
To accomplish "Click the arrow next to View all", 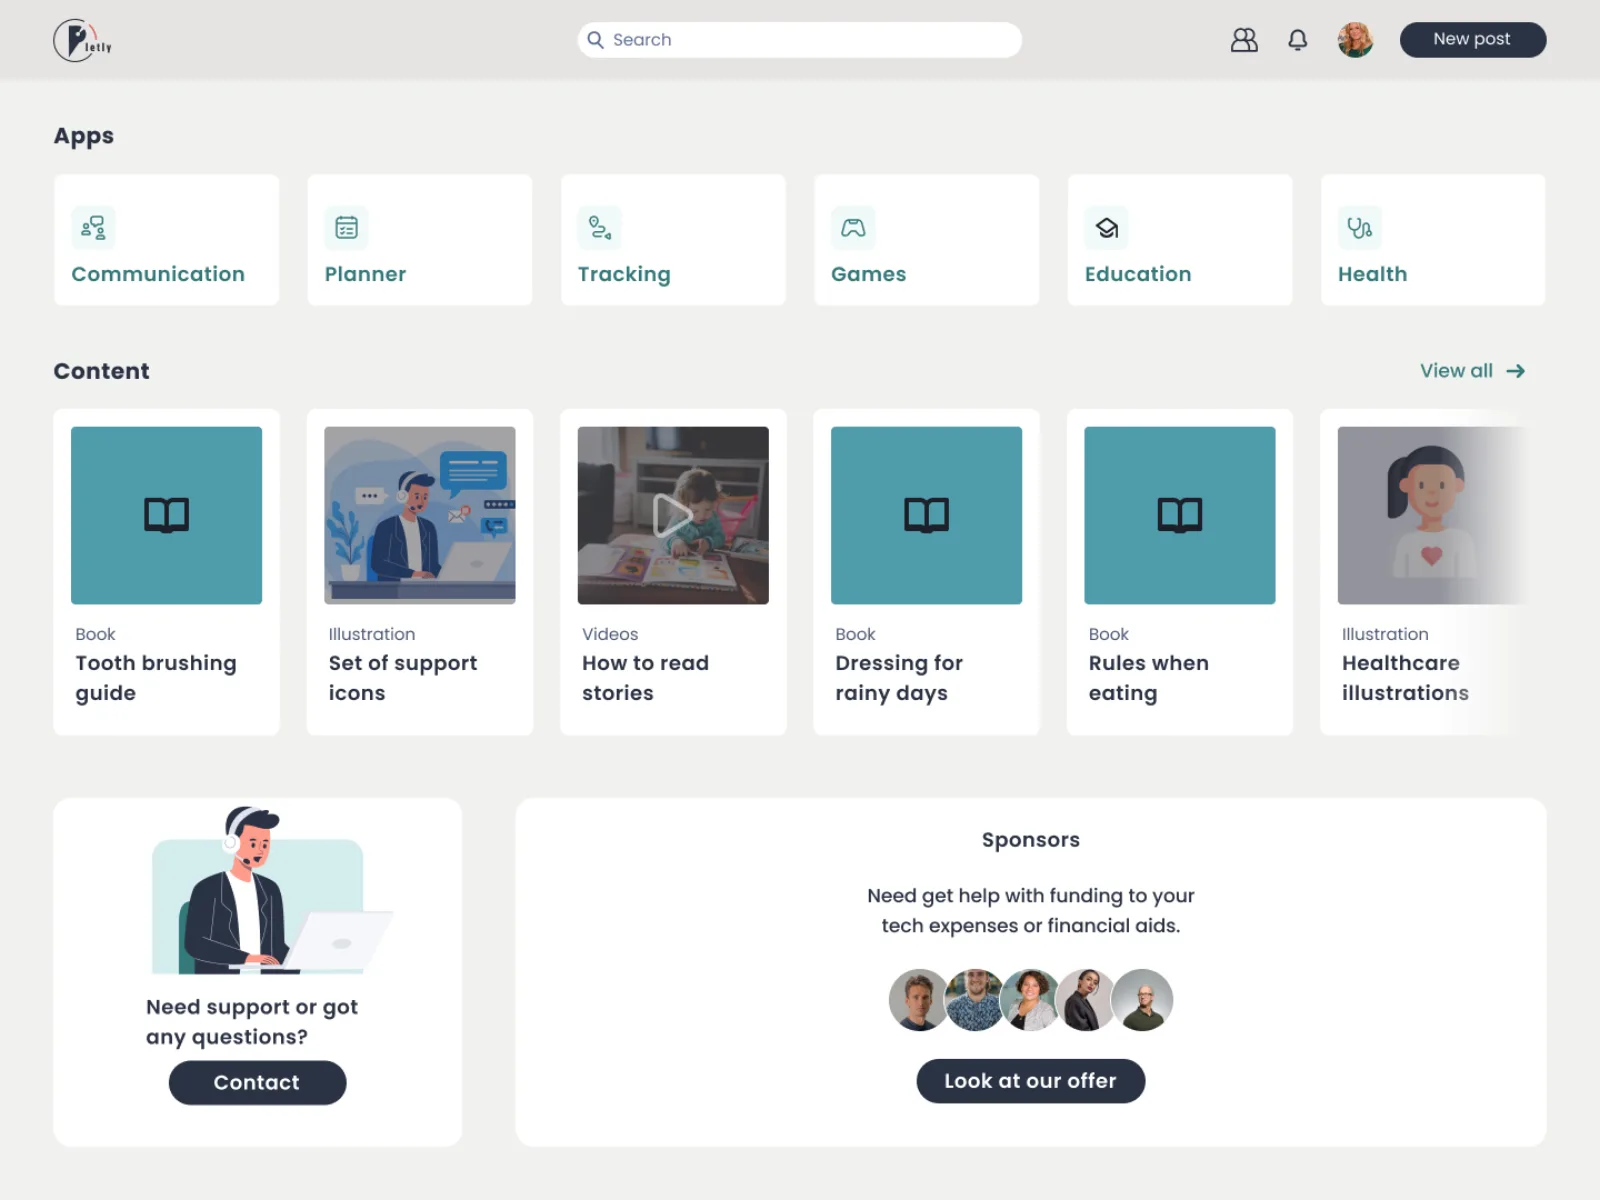I will tap(1516, 371).
